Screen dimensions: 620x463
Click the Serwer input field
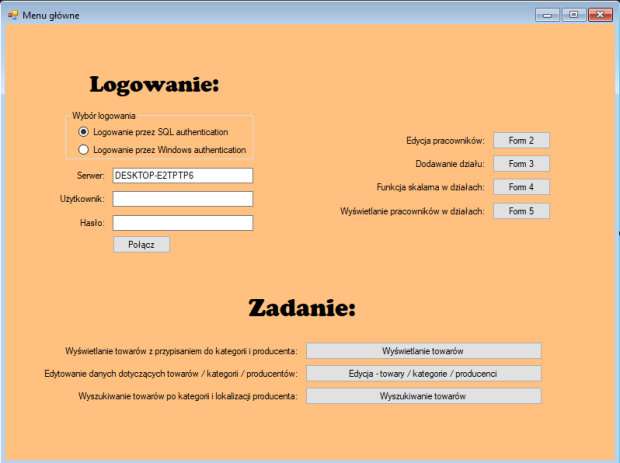click(x=183, y=176)
